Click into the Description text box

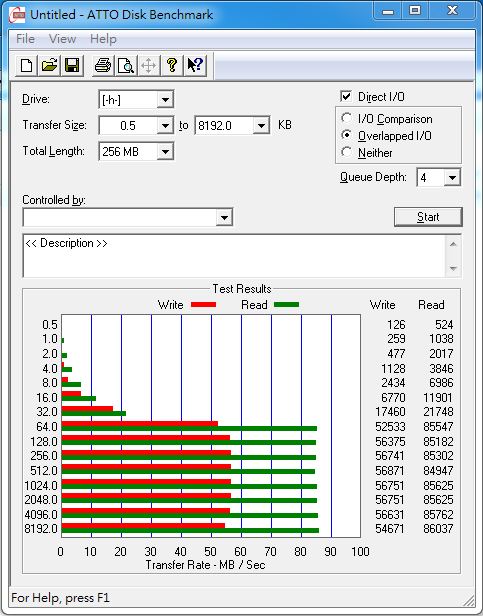pos(234,256)
